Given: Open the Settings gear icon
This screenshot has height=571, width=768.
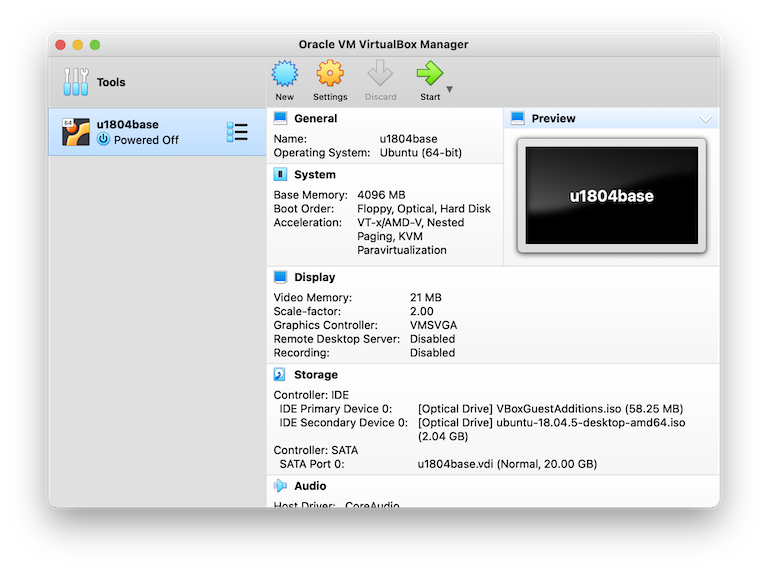Looking at the screenshot, I should (330, 73).
